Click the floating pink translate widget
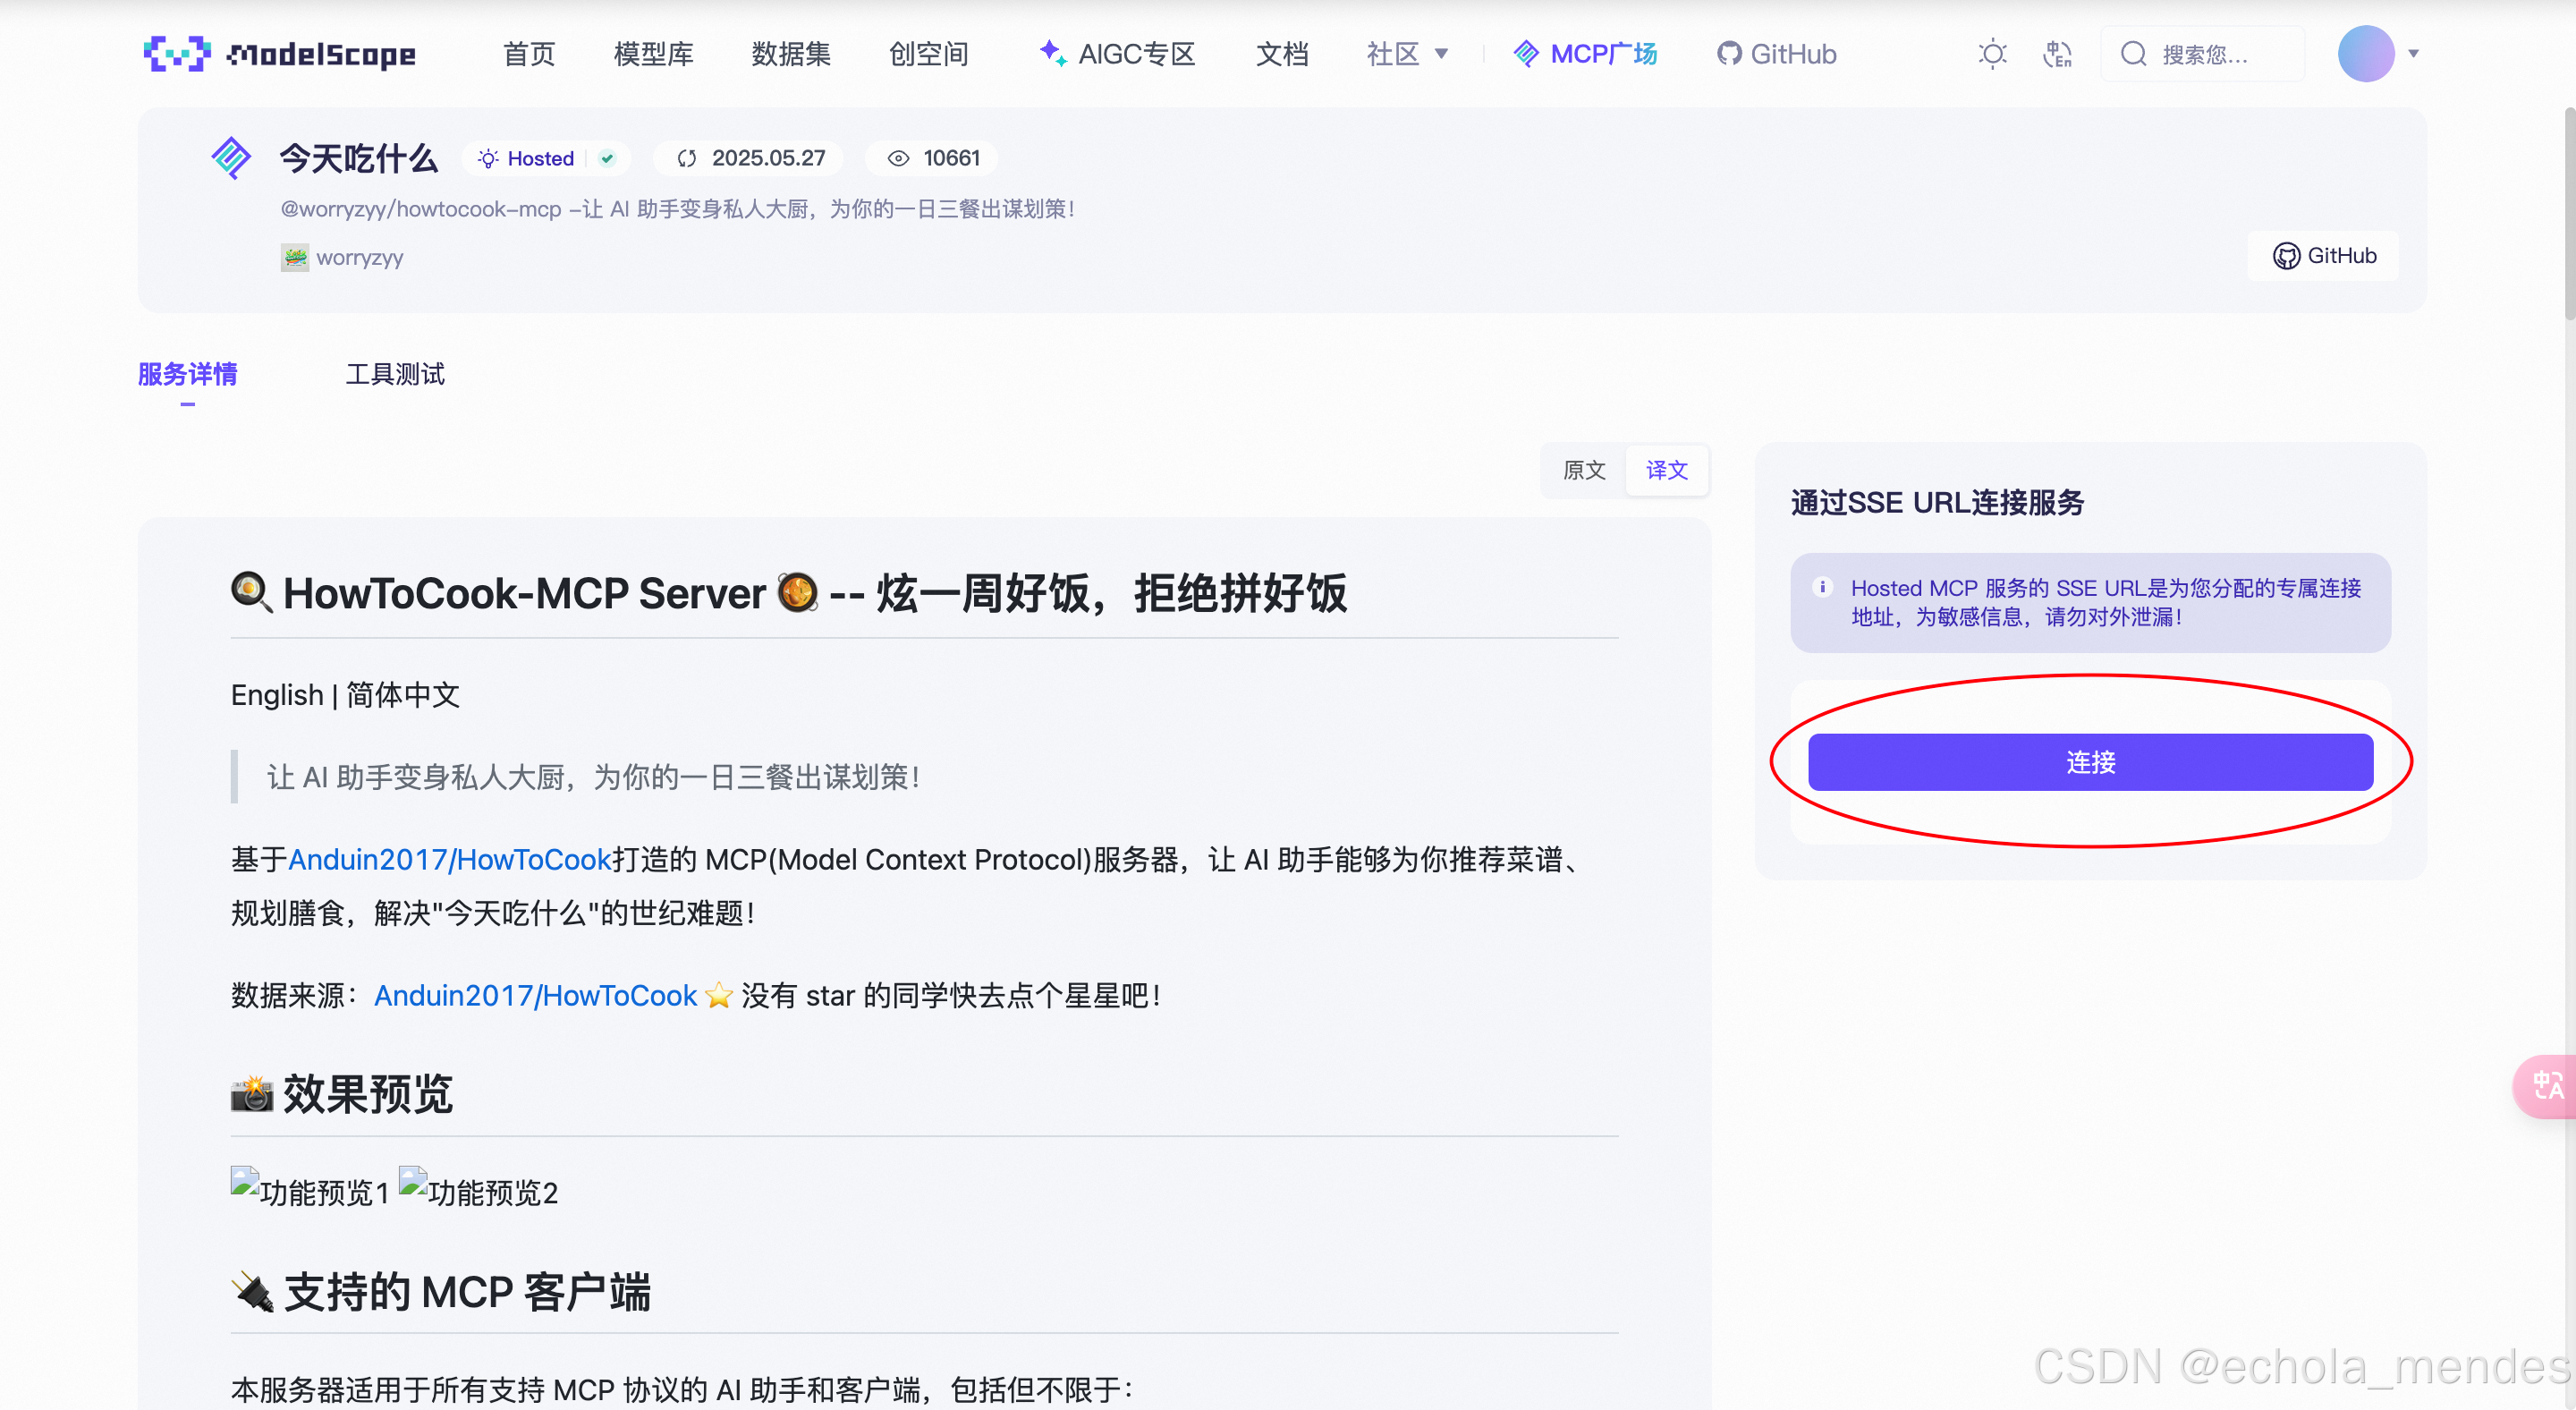The image size is (2576, 1410). point(2546,1085)
